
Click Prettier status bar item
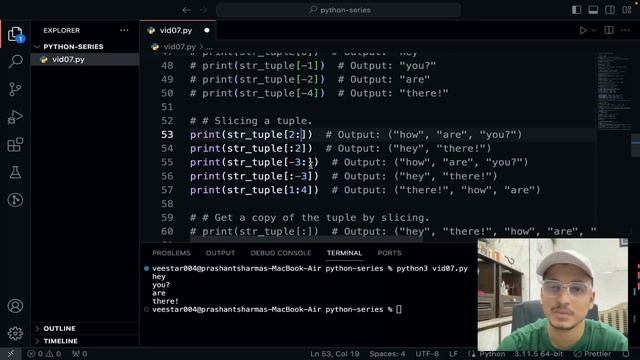click(593, 354)
